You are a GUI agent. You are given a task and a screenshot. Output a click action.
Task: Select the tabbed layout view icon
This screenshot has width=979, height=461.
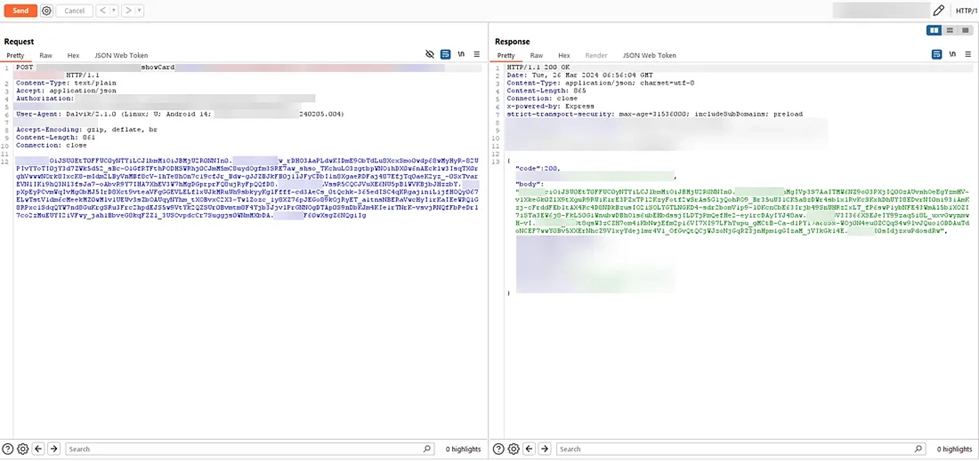pos(964,30)
